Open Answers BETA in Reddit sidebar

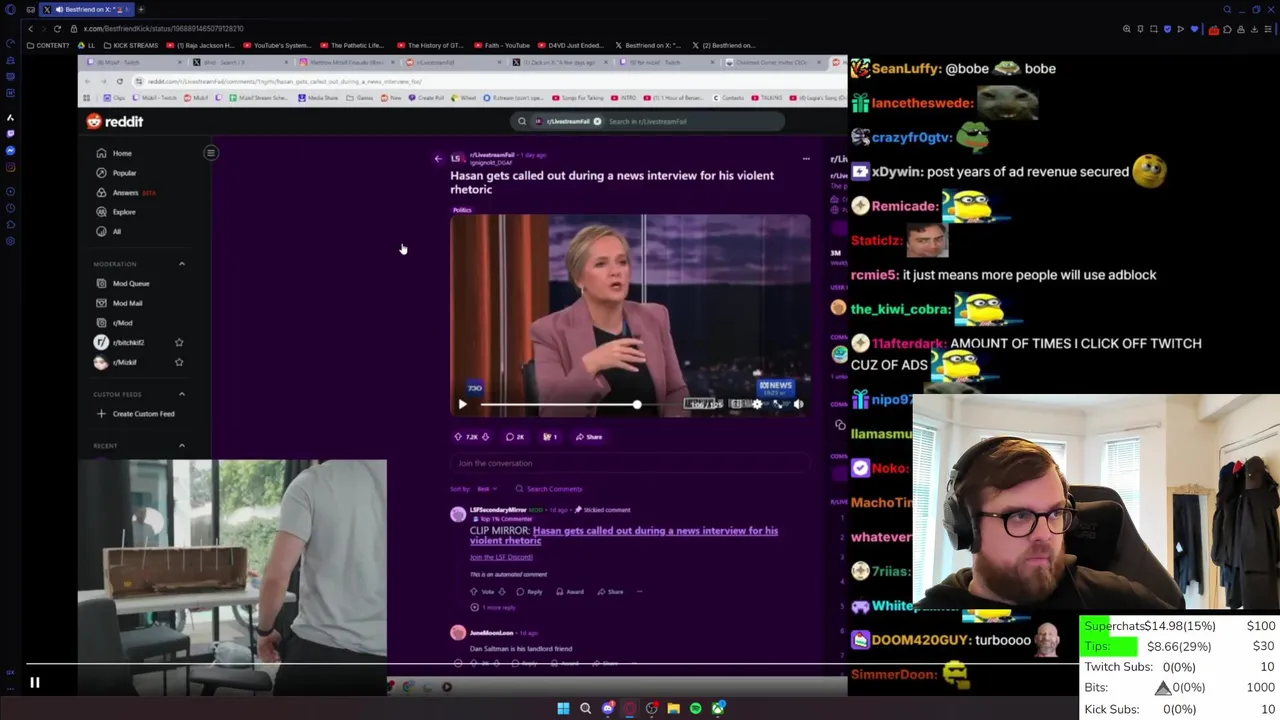[x=125, y=192]
